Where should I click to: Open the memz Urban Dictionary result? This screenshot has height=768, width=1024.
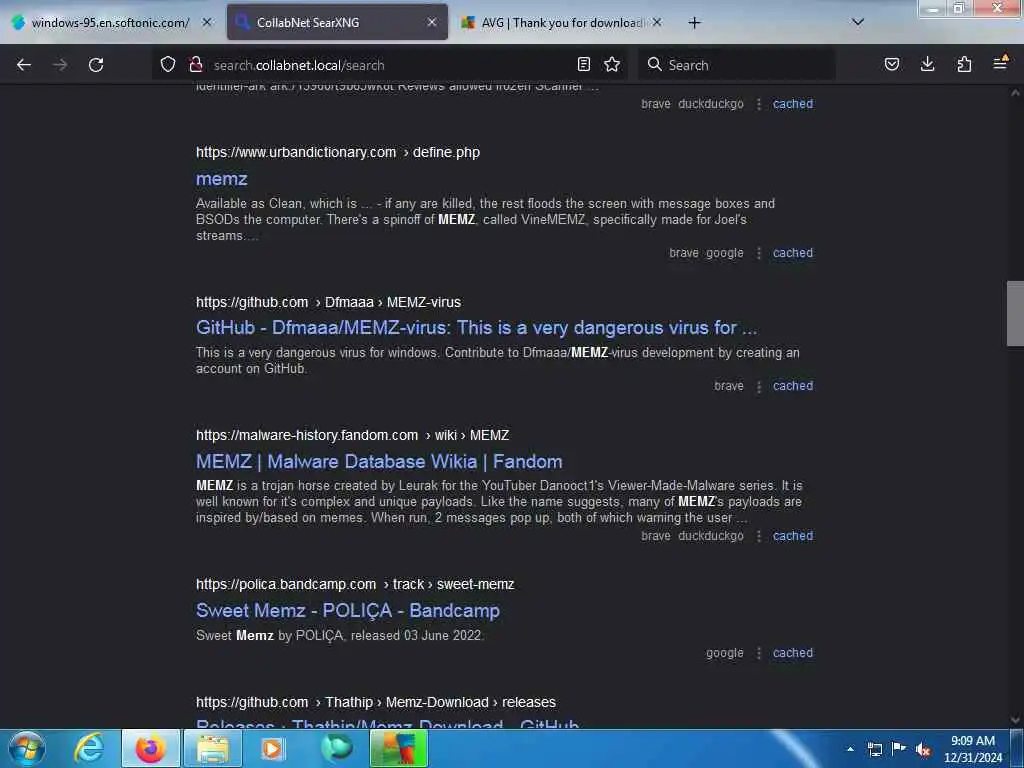[x=221, y=179]
